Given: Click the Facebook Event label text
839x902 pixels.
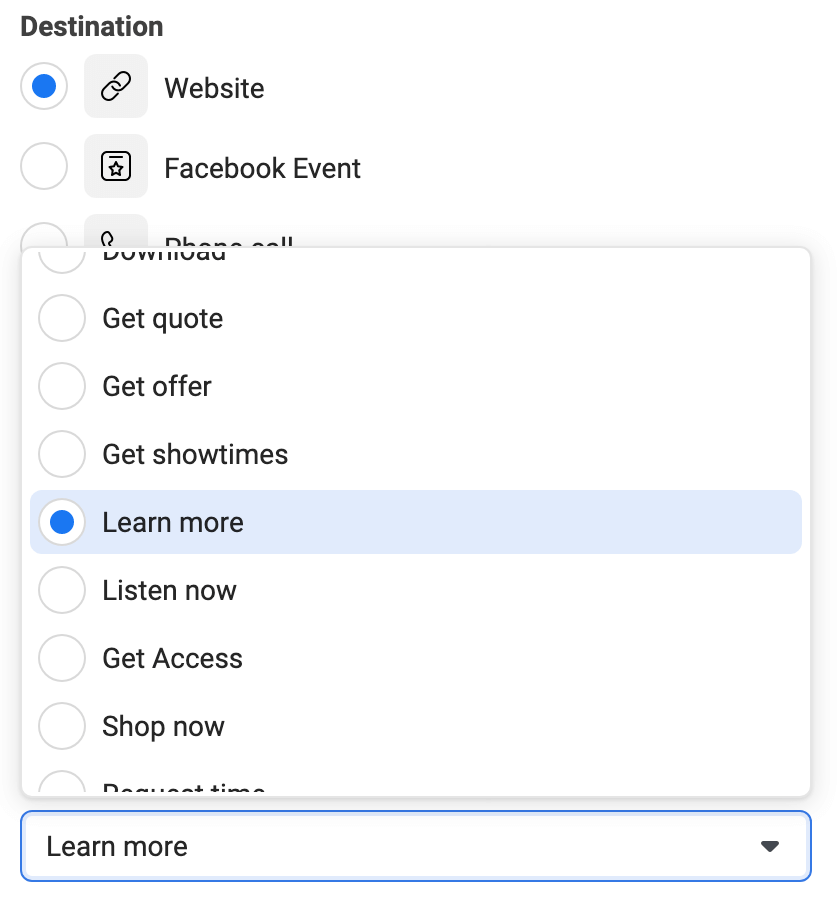Looking at the screenshot, I should coord(262,168).
